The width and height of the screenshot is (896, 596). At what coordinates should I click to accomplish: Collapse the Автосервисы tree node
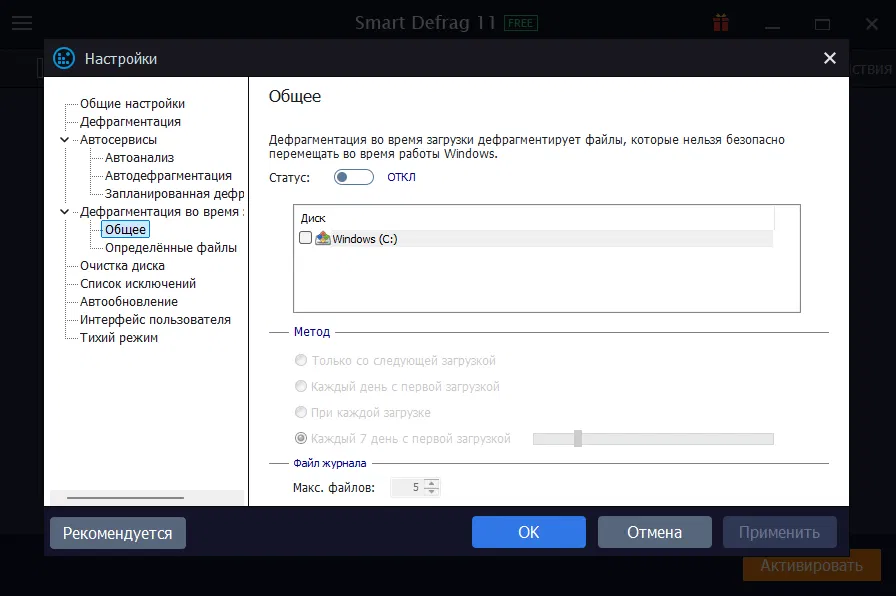65,139
